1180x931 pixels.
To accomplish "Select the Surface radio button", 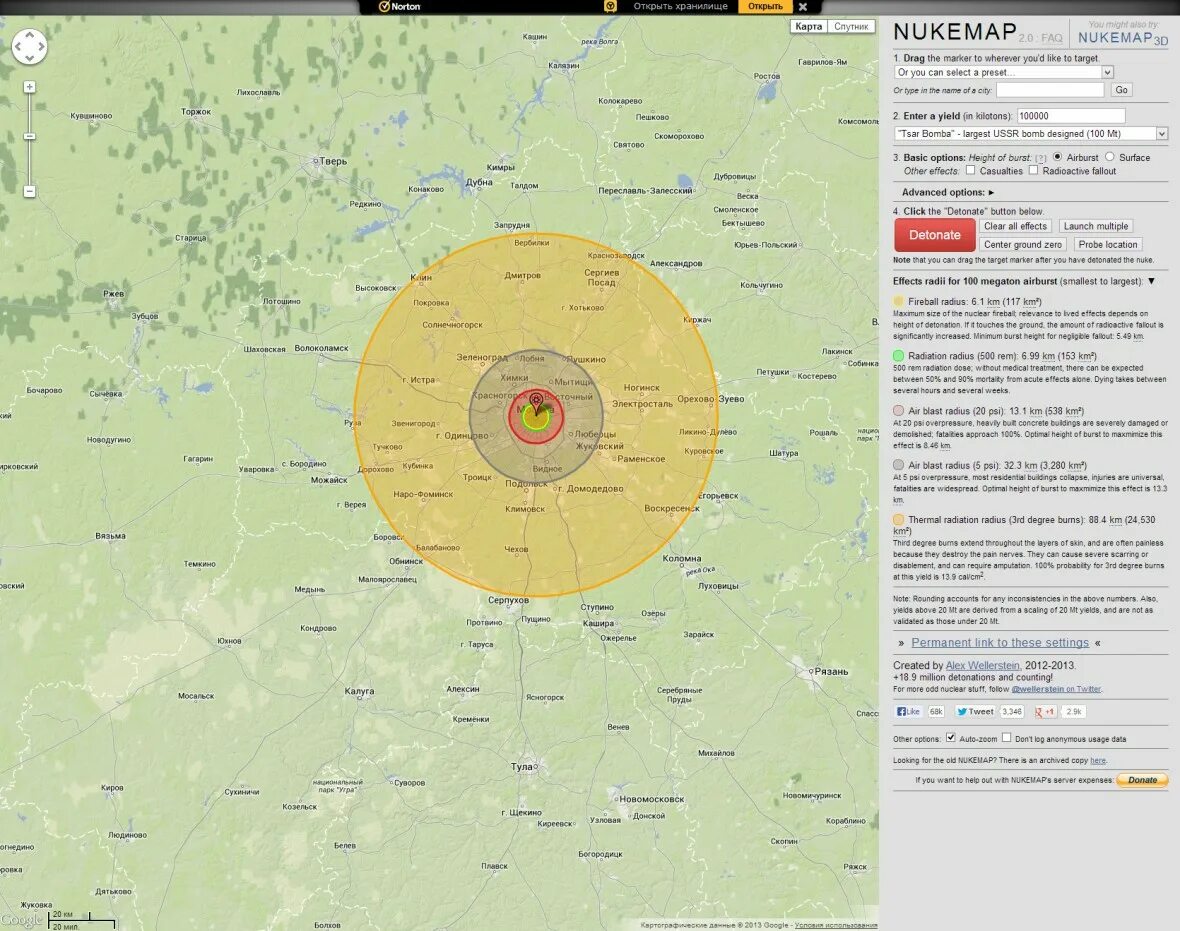I will (x=1109, y=157).
